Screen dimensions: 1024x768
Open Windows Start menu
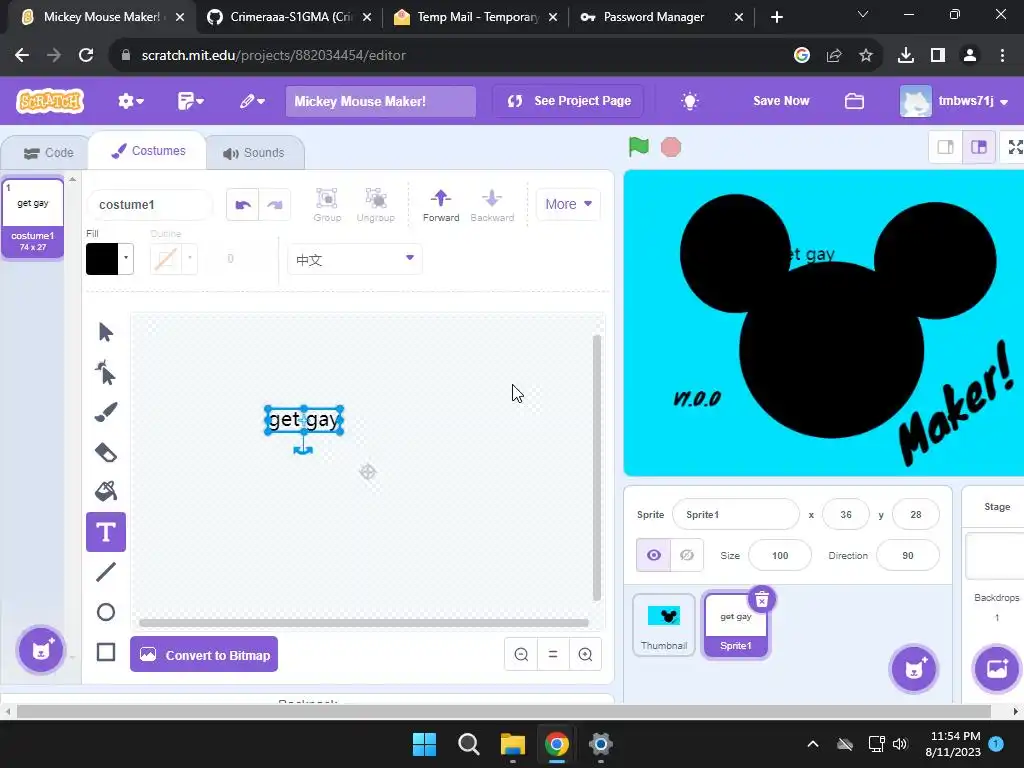coord(424,744)
